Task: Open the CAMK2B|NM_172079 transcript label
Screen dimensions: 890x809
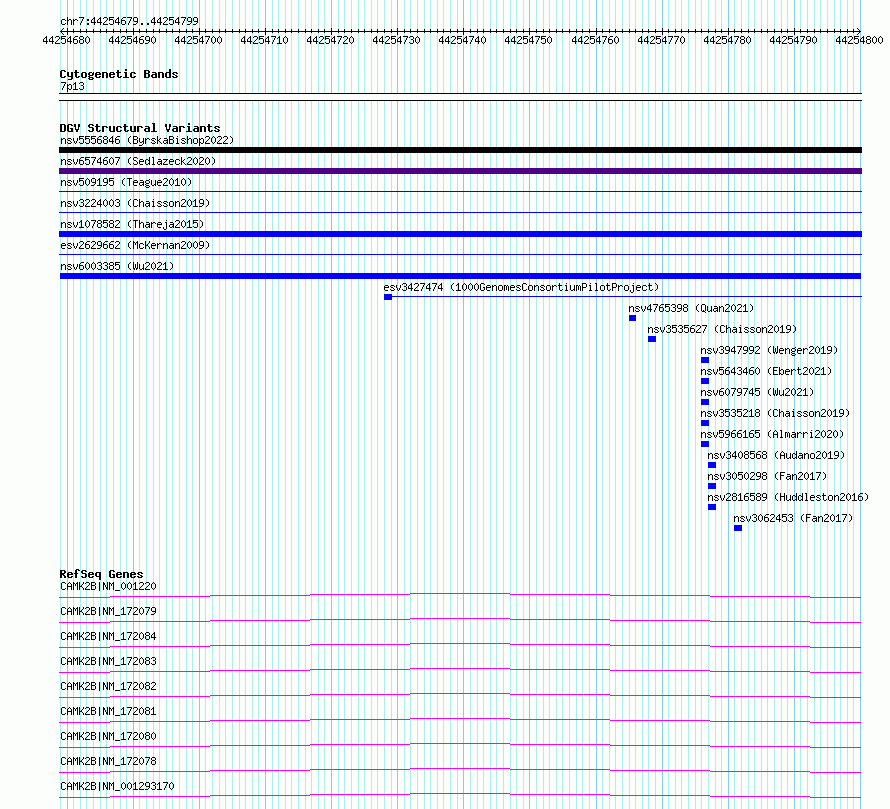Action: point(108,611)
